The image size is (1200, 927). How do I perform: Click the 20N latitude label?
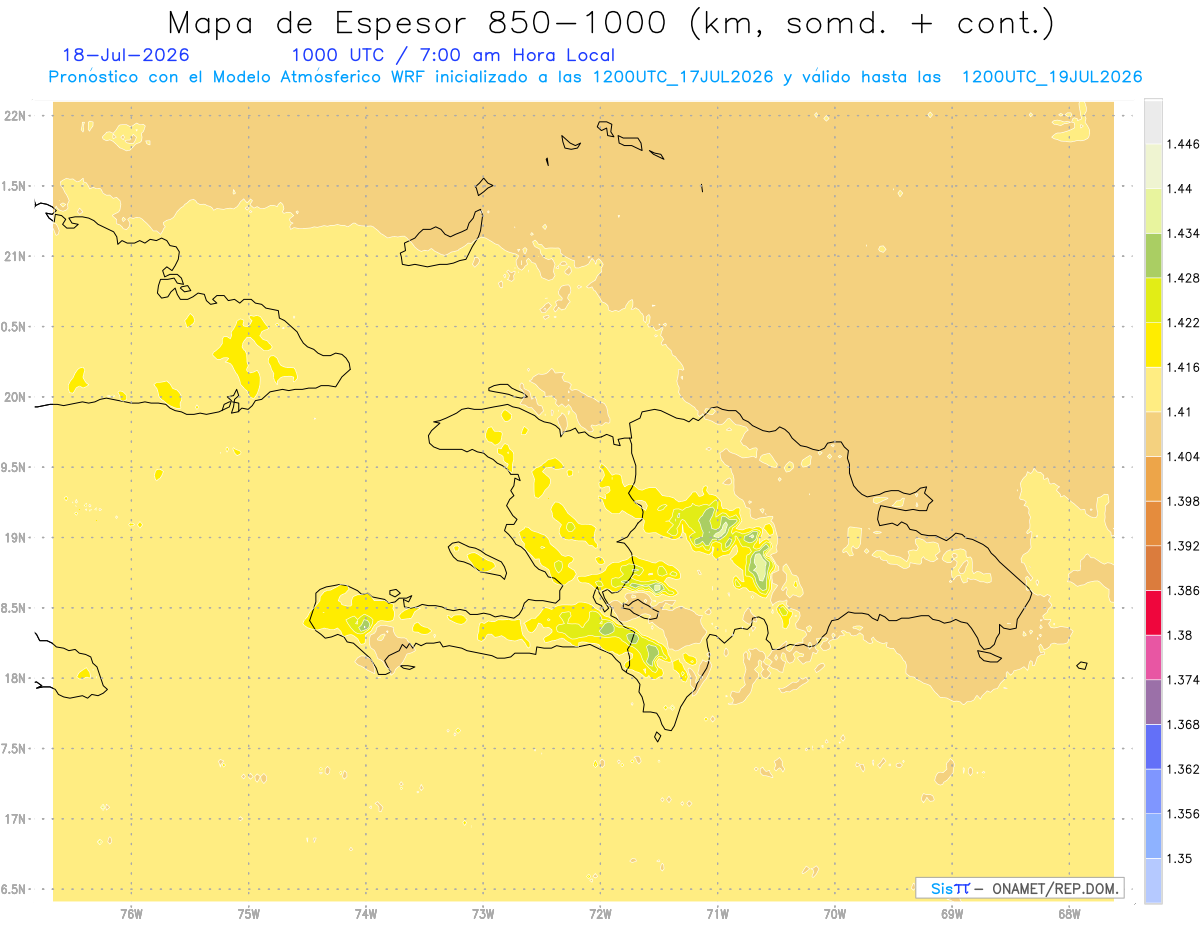14,397
